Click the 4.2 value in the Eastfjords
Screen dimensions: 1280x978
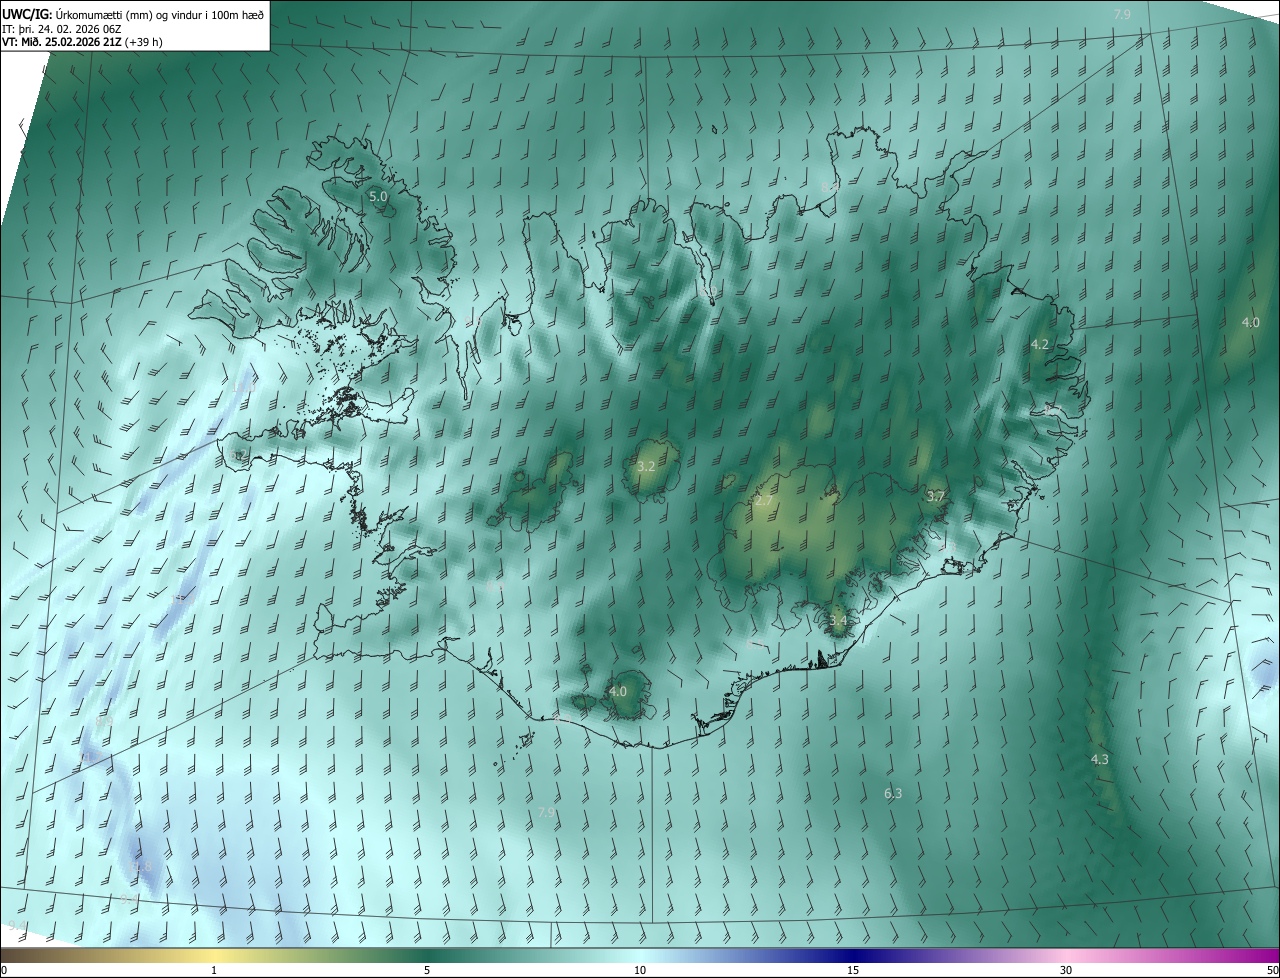tap(1040, 344)
